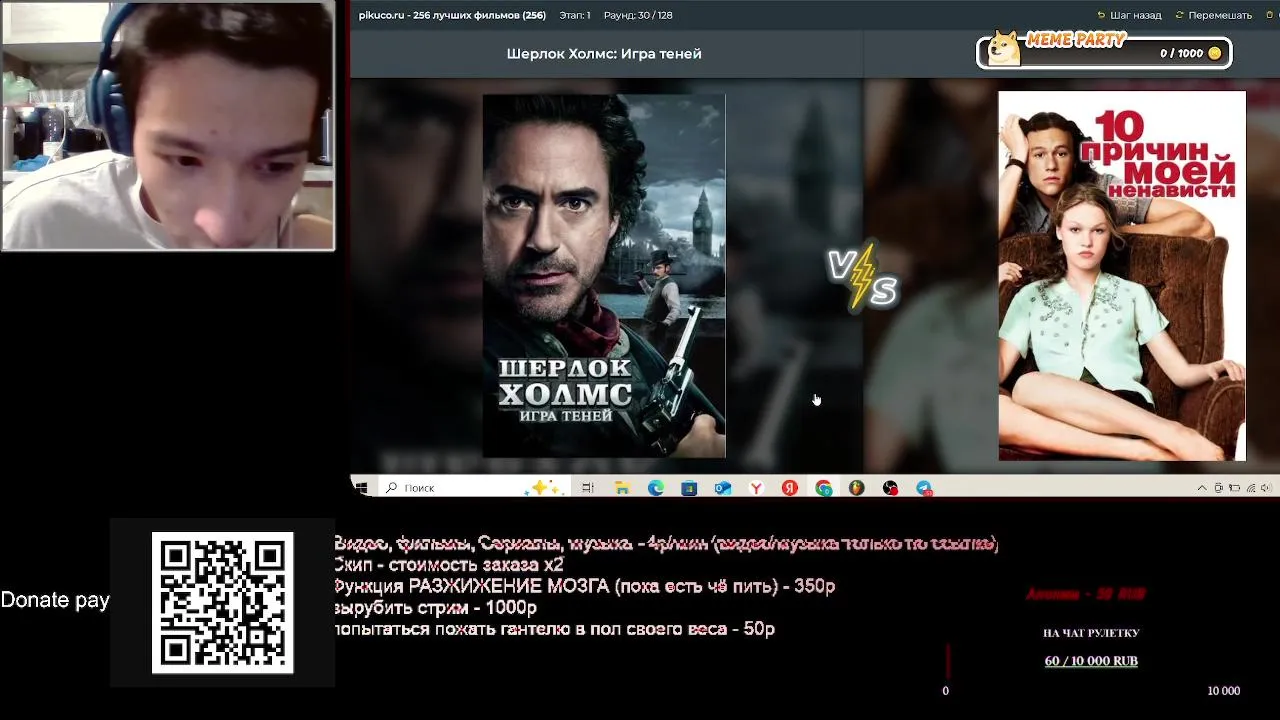Image resolution: width=1280 pixels, height=720 pixels.
Task: Click the taskbar search sparkle icon
Action: [x=545, y=487]
